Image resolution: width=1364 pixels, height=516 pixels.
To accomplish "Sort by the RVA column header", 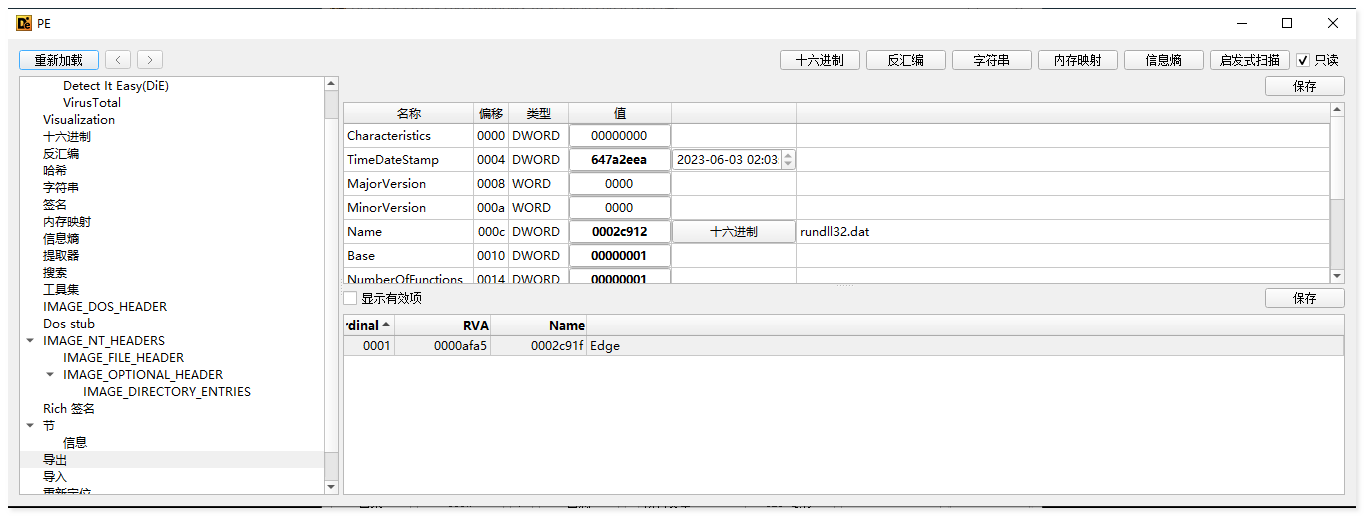I will [x=443, y=325].
